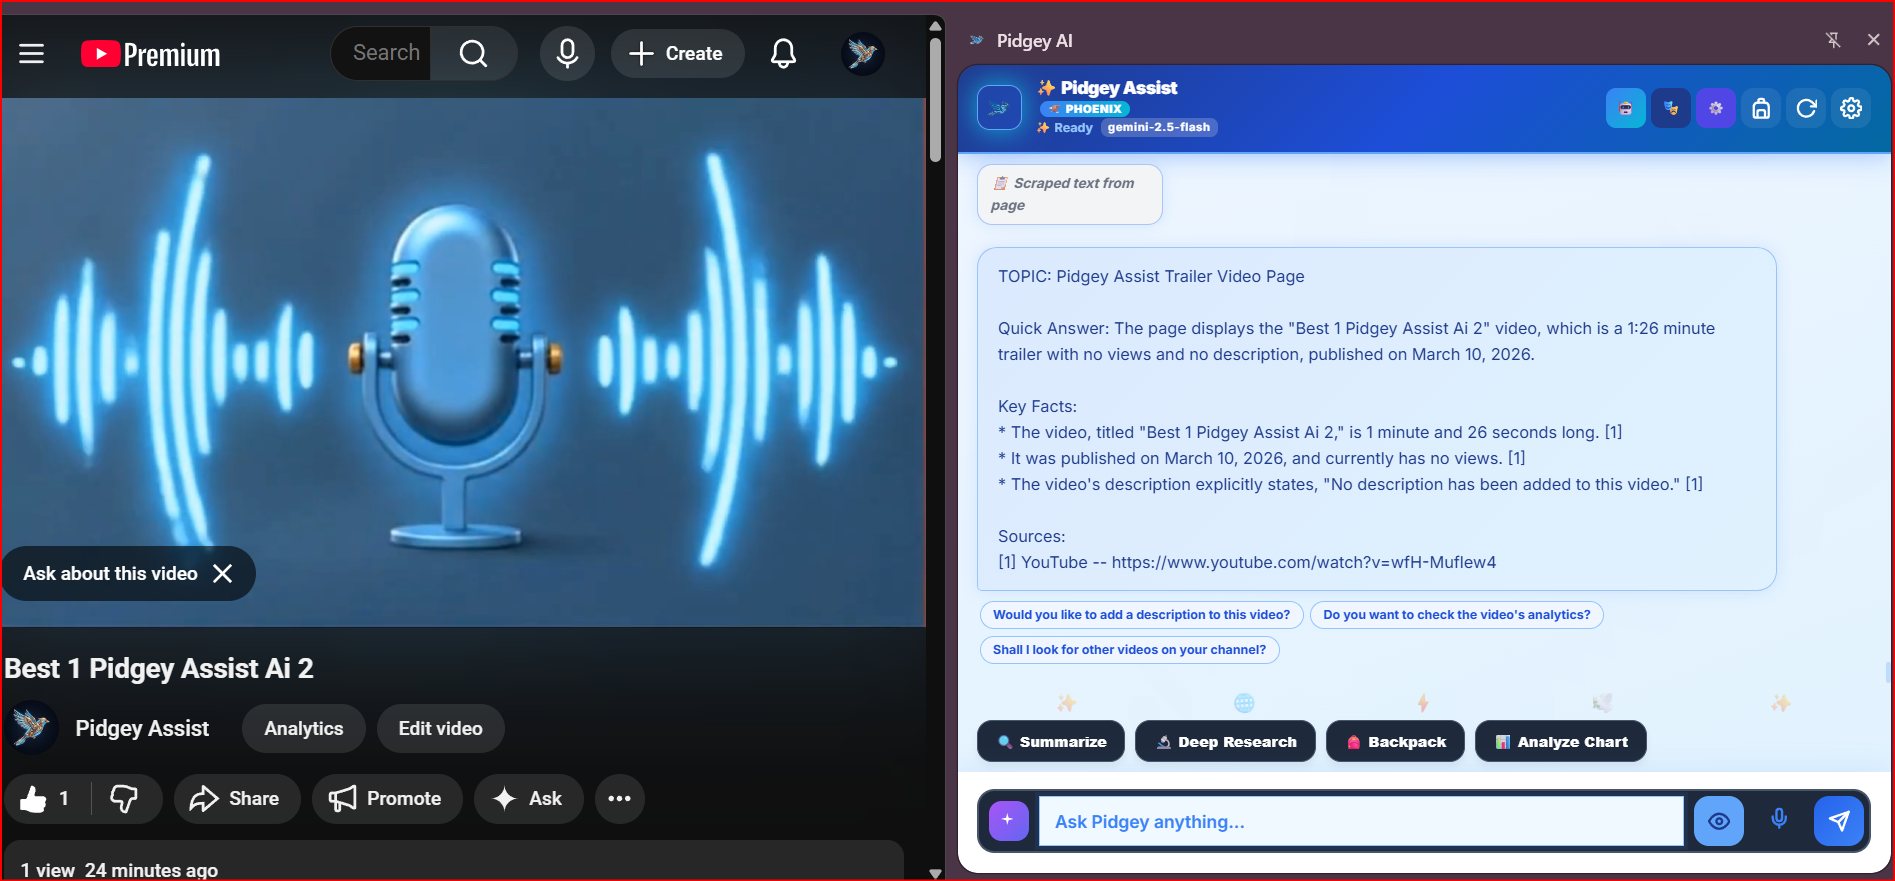Click the Scraped text from page bubble
Screen dimensions: 1895x881
coord(1069,194)
